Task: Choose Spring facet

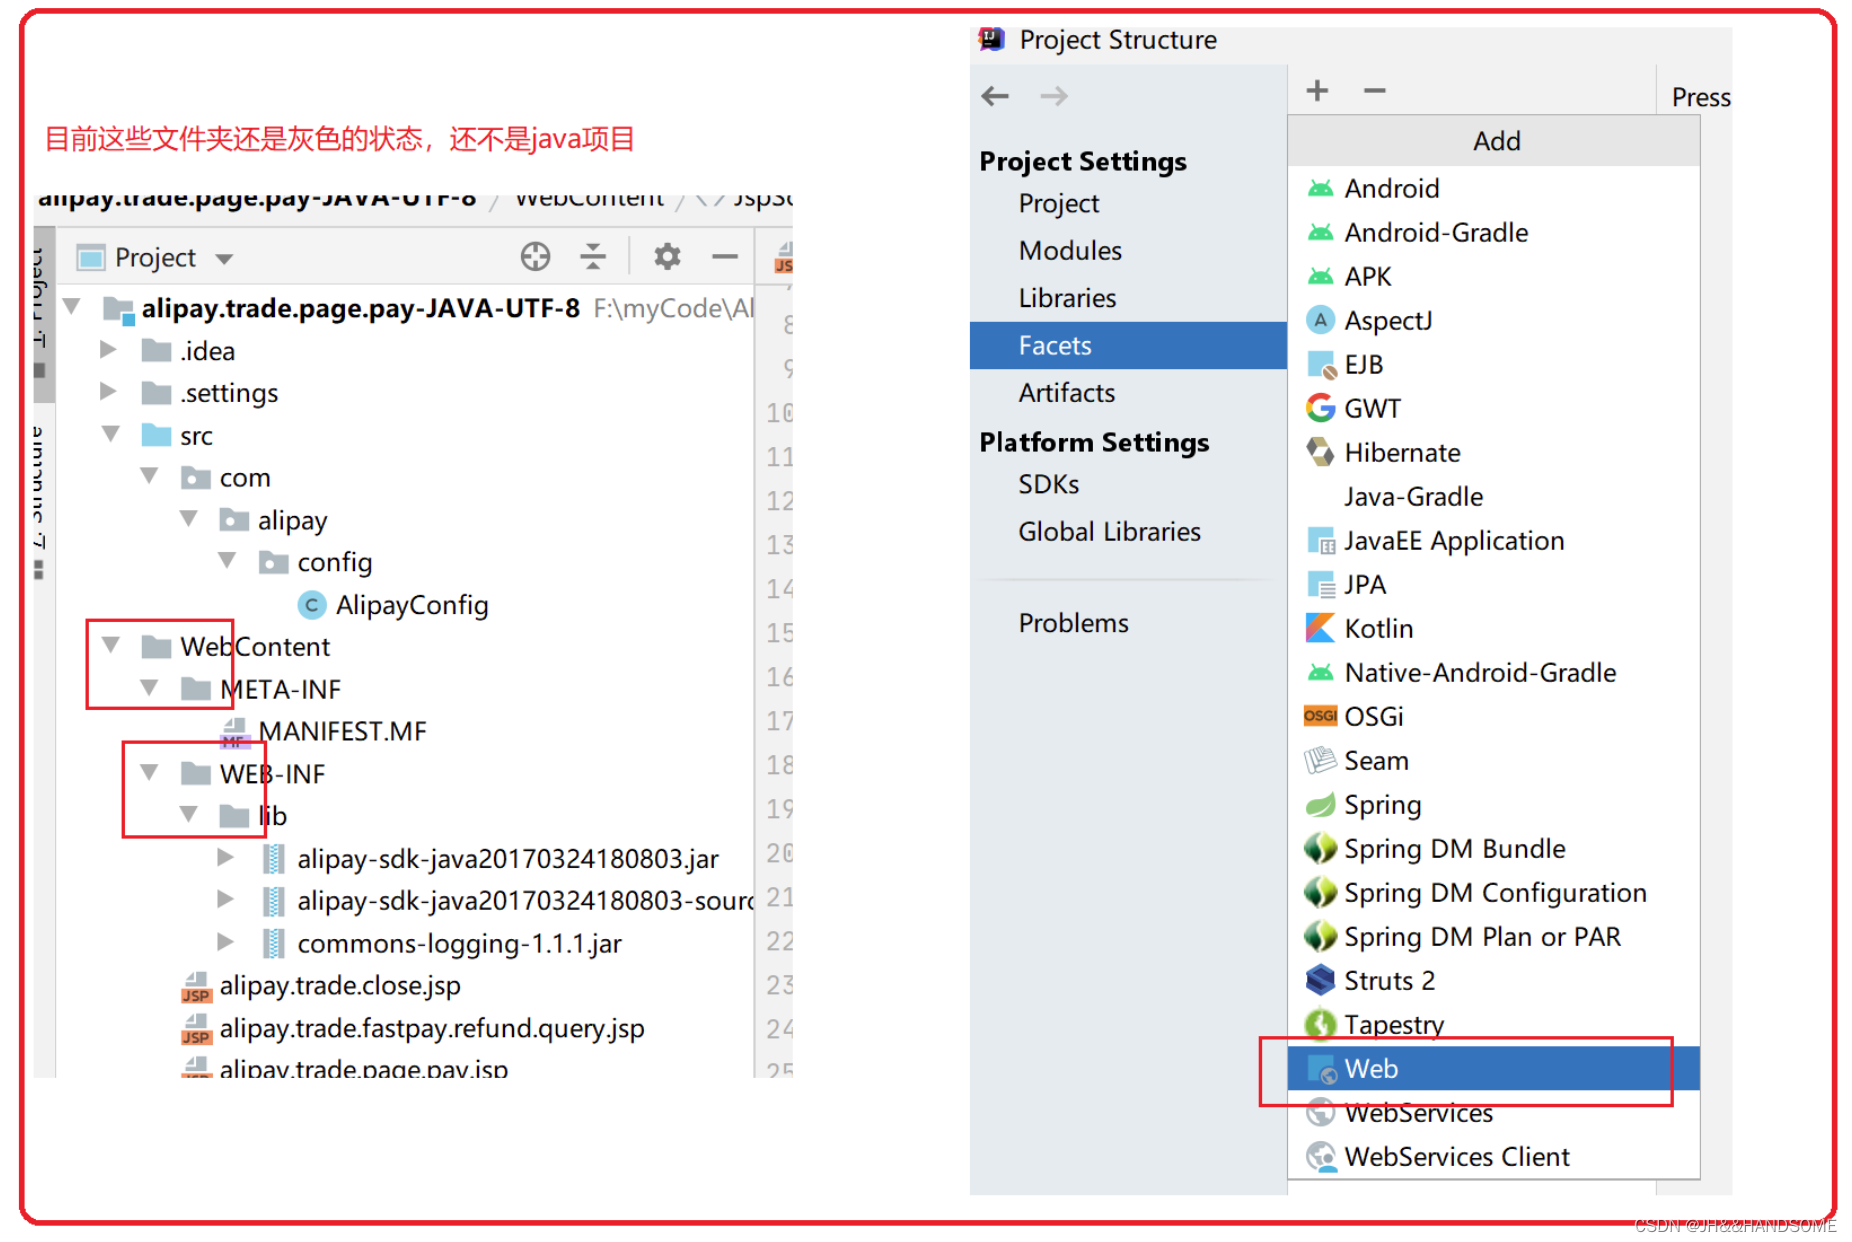Action: [x=1493, y=804]
